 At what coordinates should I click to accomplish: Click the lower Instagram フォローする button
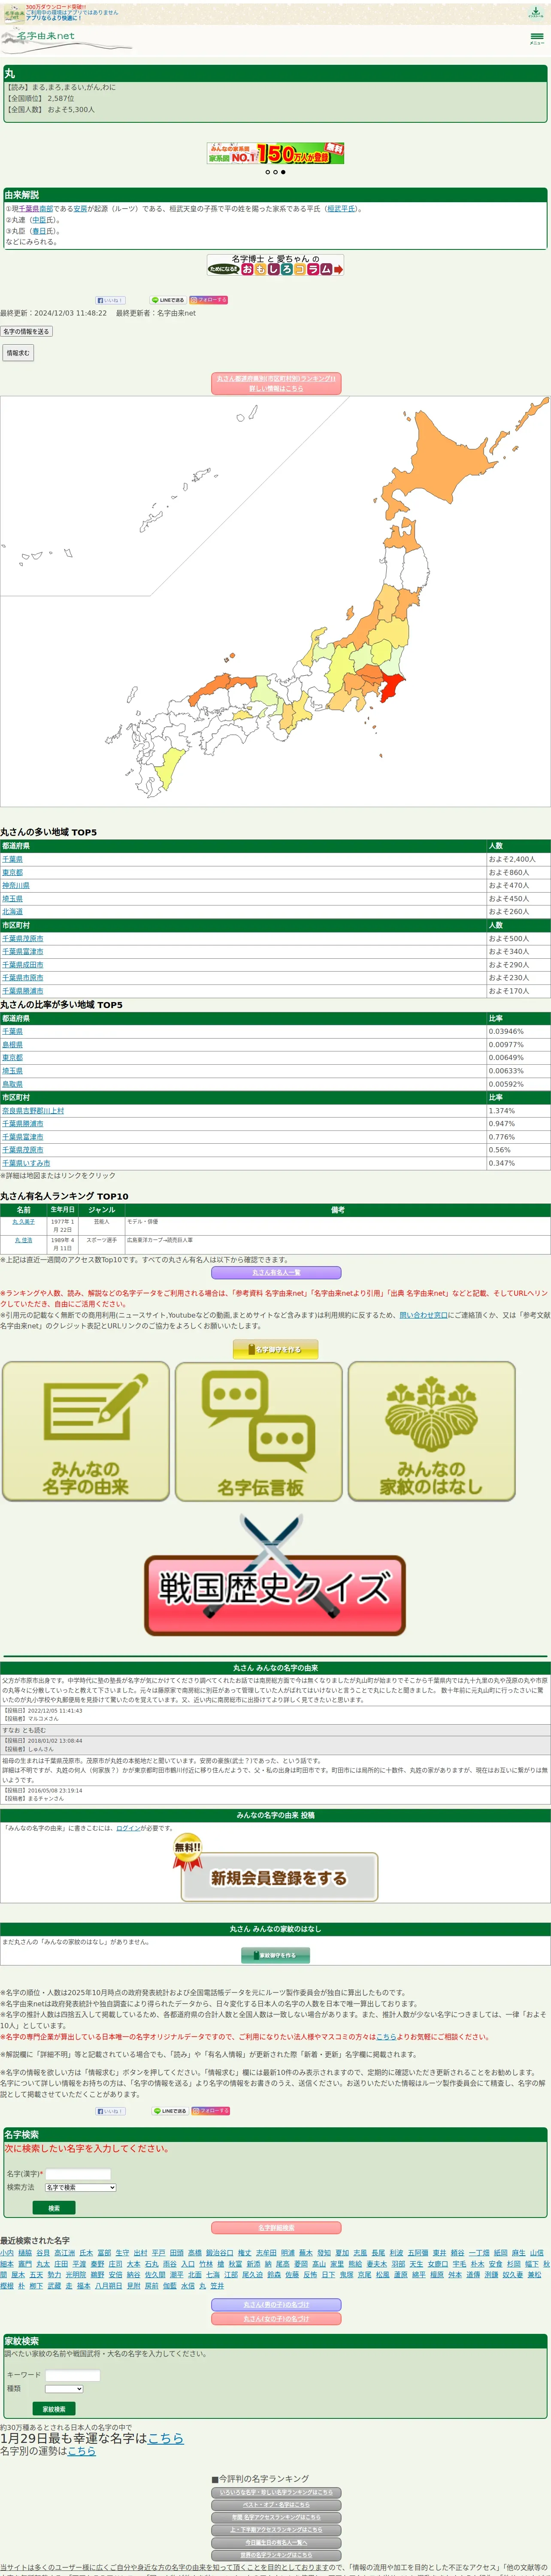tap(209, 2111)
